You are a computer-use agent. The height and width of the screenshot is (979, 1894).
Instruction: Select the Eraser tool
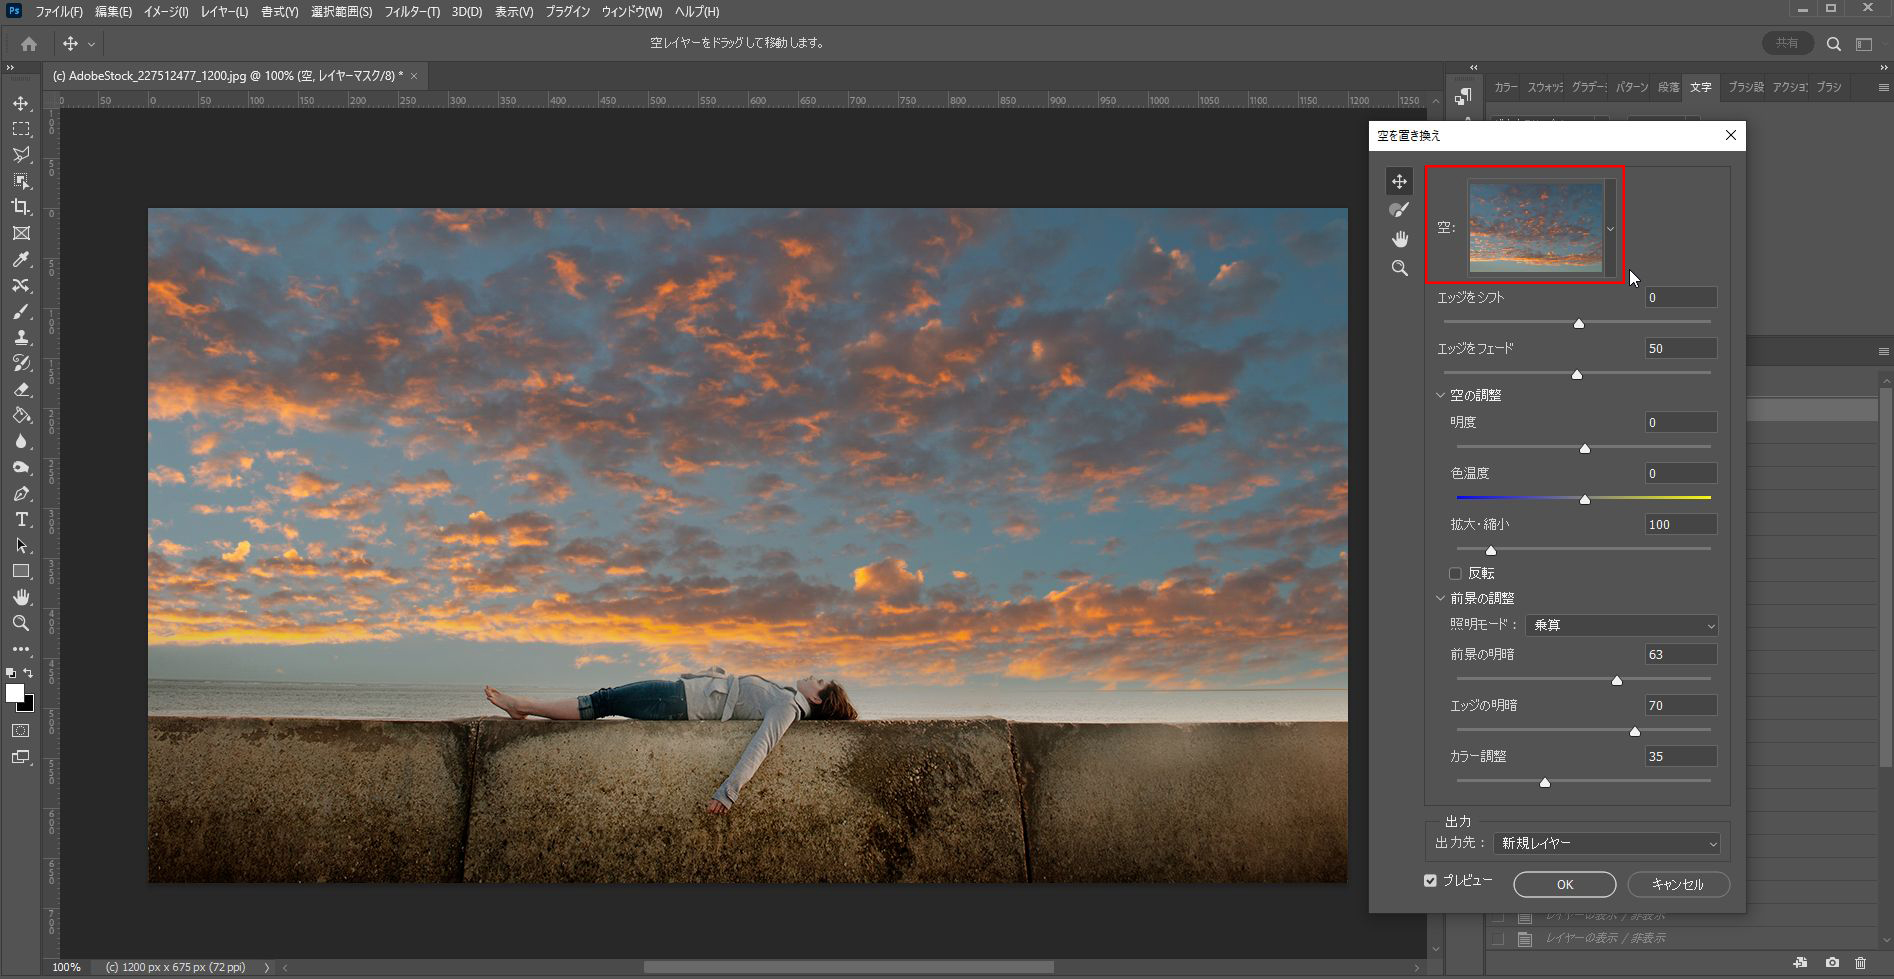(21, 390)
